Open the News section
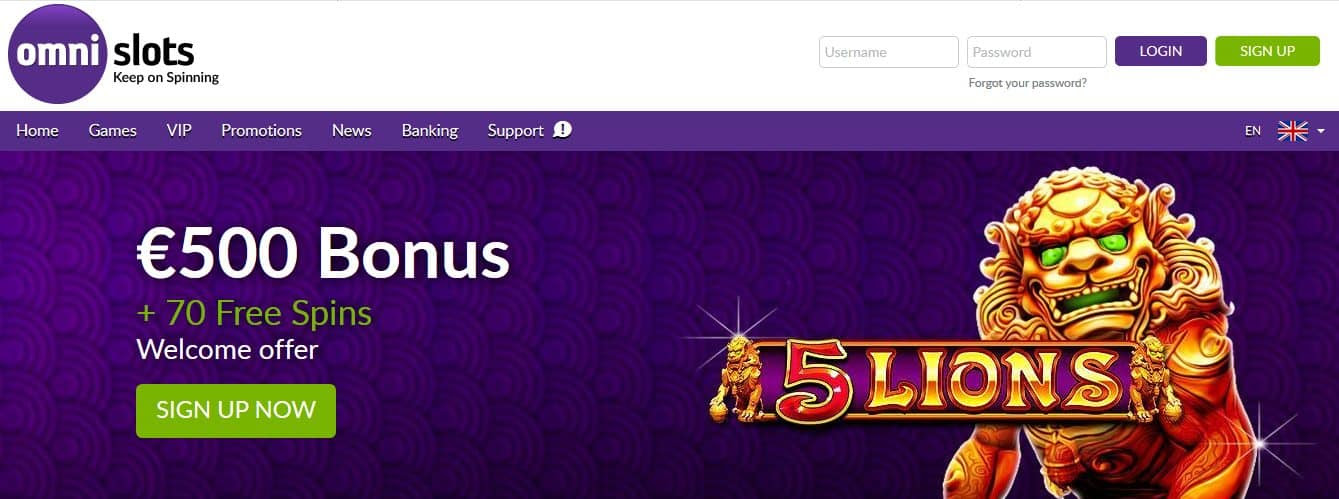This screenshot has height=499, width=1339. 351,130
